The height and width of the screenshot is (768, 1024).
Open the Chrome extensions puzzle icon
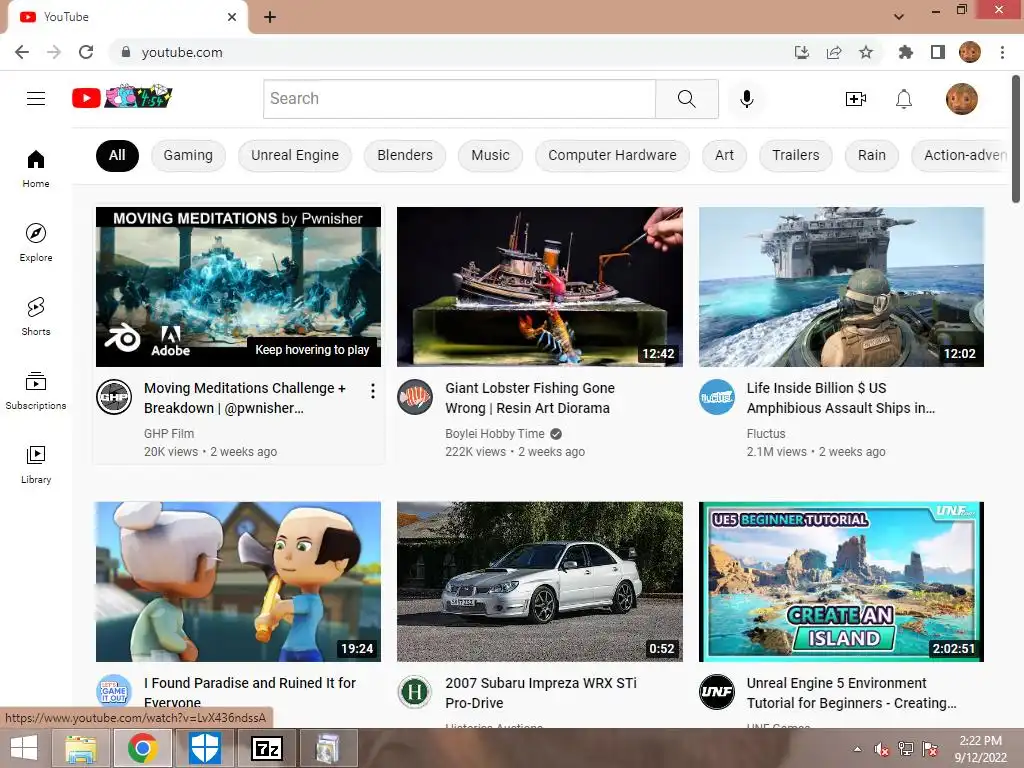point(905,52)
